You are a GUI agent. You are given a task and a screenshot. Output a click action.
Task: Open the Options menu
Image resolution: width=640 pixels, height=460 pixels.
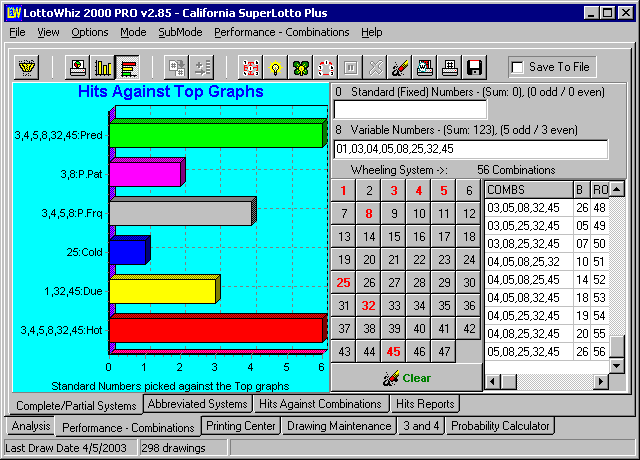click(x=90, y=32)
